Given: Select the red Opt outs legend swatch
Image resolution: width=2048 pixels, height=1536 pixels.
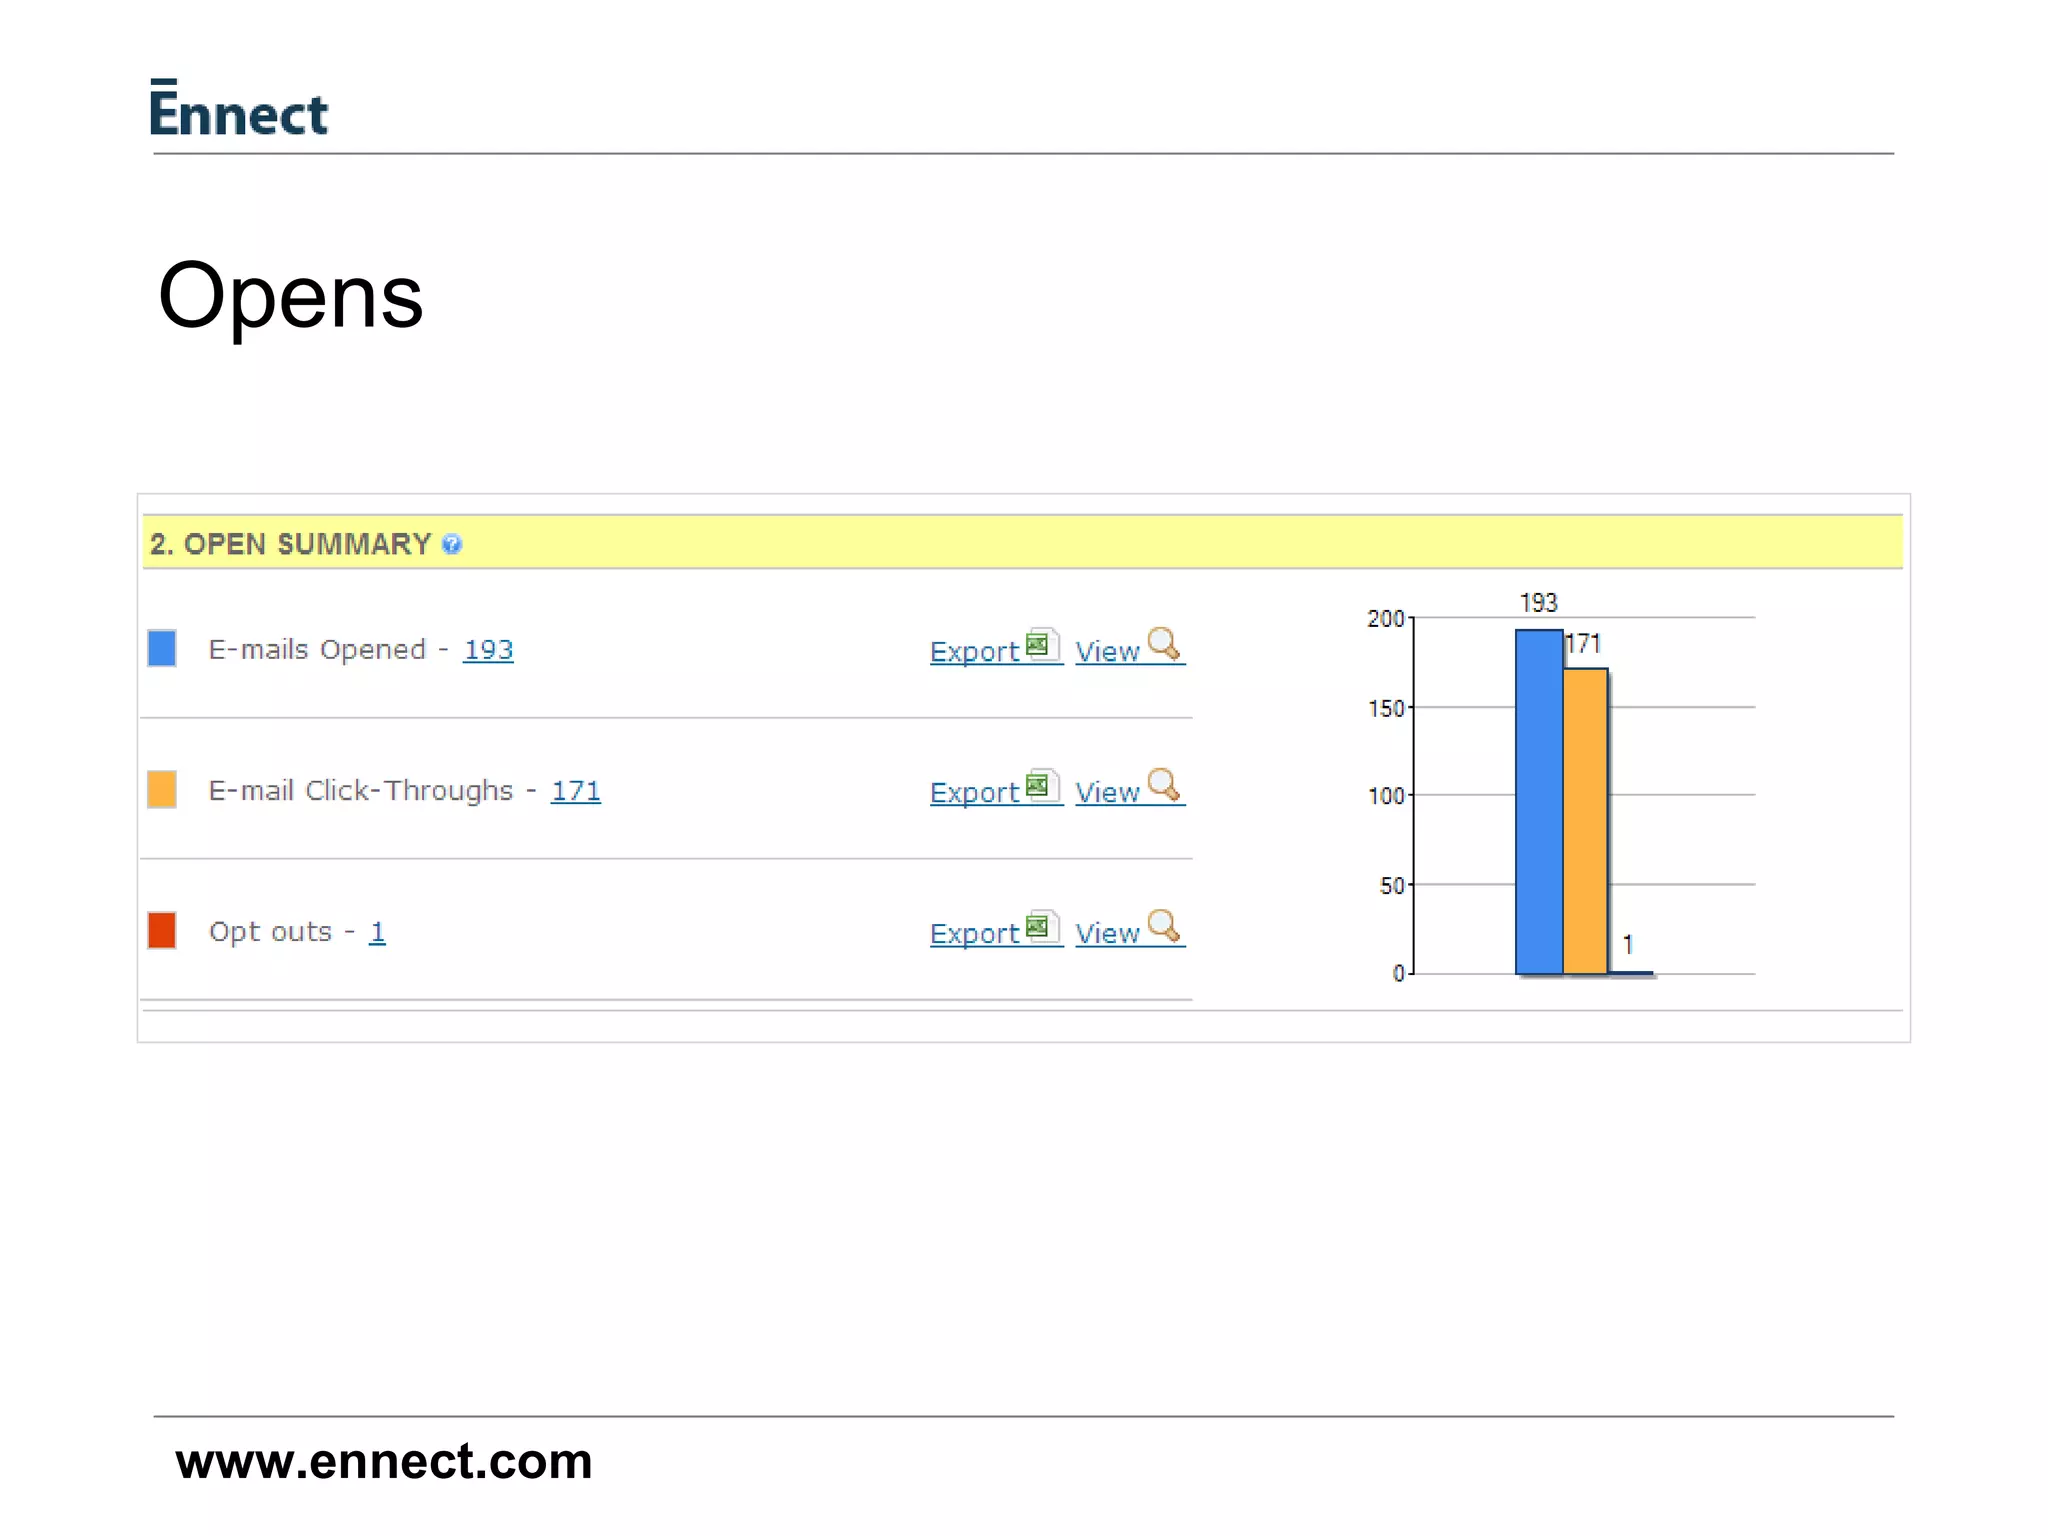Looking at the screenshot, I should 162,930.
